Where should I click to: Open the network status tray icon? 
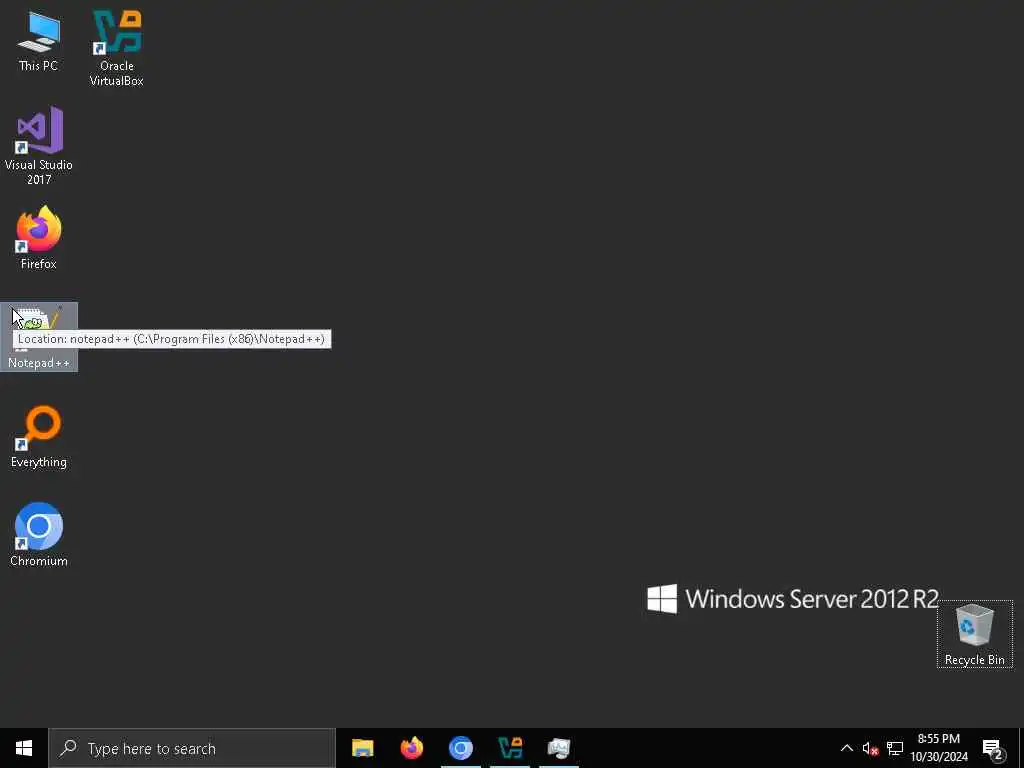895,748
